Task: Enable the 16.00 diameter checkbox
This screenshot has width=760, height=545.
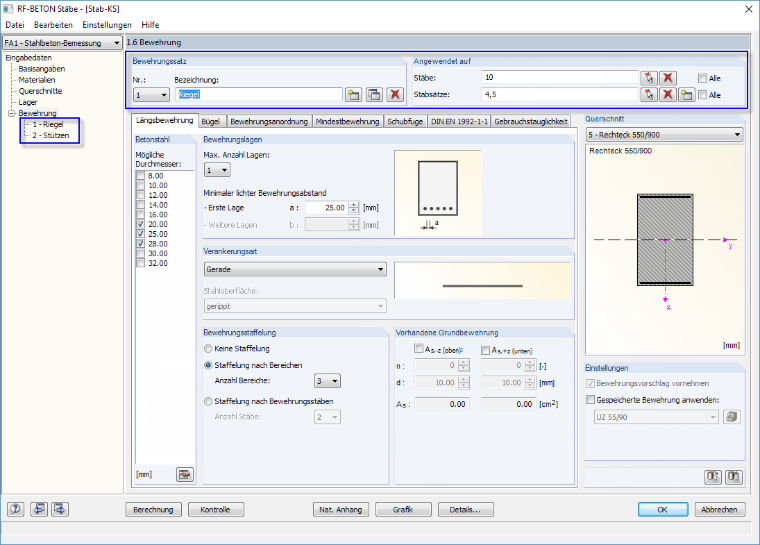Action: (x=141, y=214)
